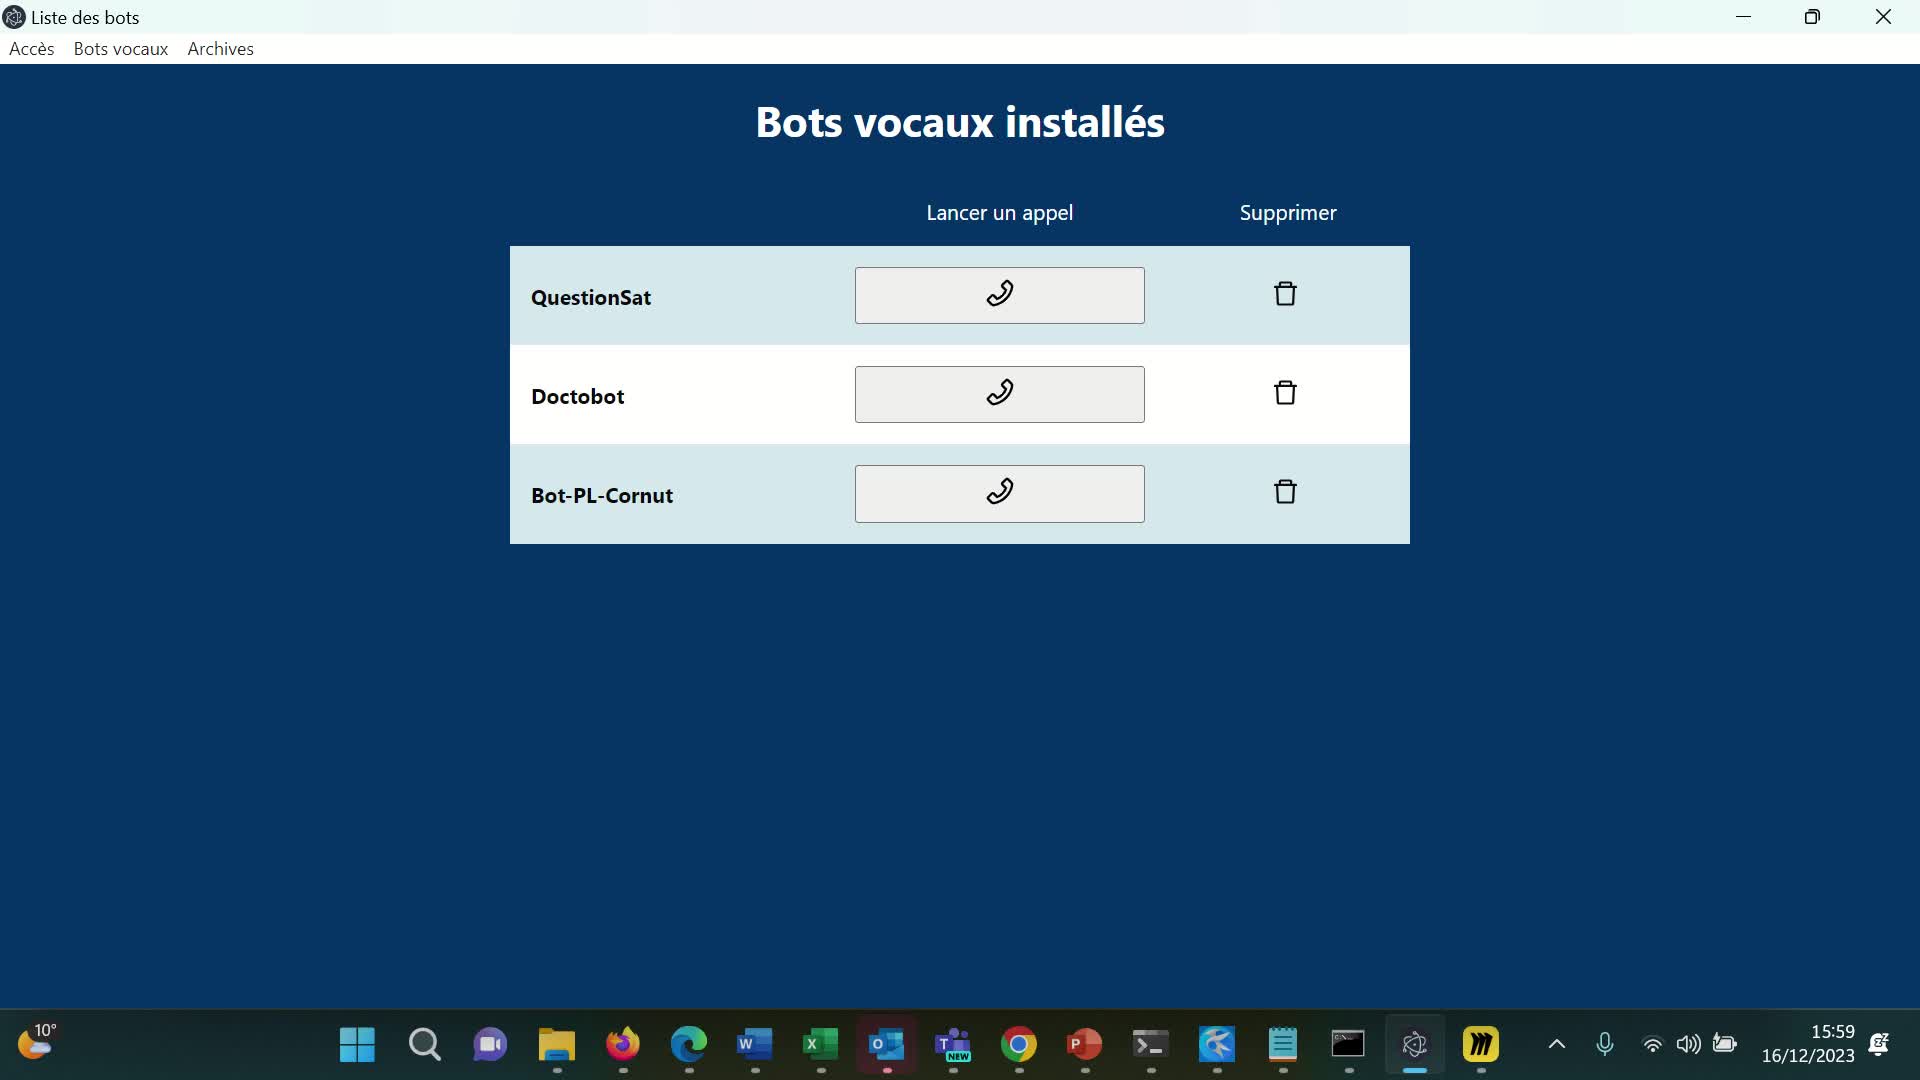Call the Bot-PL-Cornut voice bot
The height and width of the screenshot is (1080, 1920).
click(x=999, y=493)
